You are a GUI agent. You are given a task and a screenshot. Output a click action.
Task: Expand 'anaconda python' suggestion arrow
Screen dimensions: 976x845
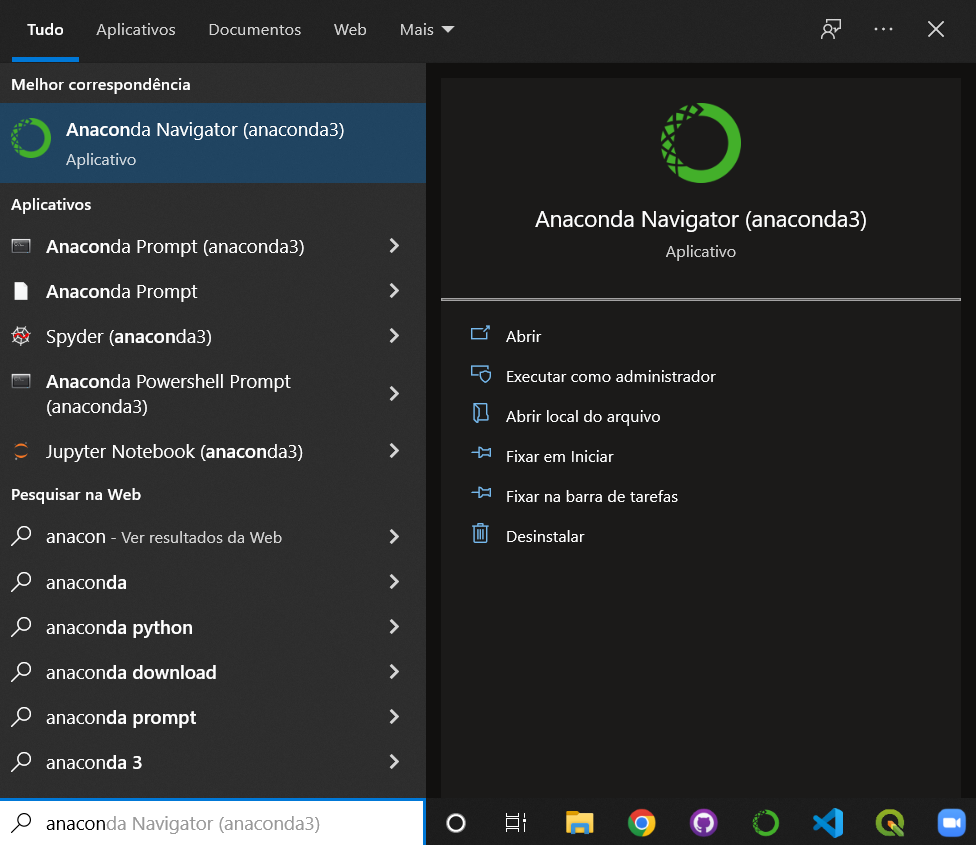click(394, 627)
